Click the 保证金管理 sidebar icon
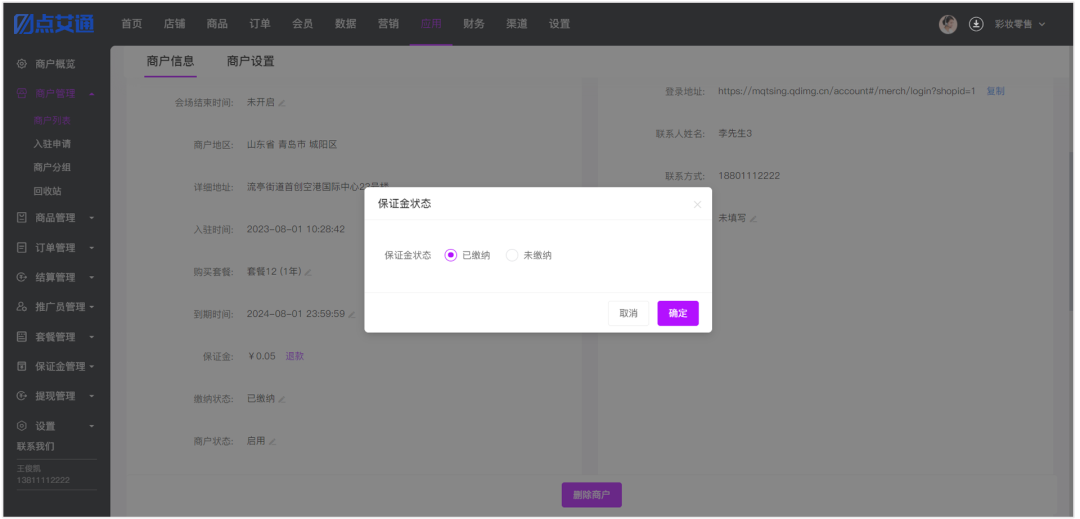The height and width of the screenshot is (519, 1080). [x=22, y=366]
